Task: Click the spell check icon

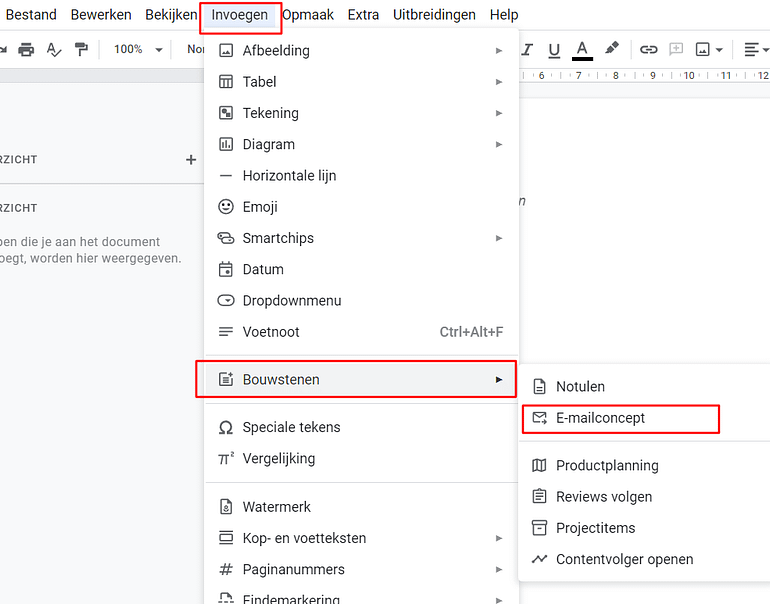Action: pos(54,50)
